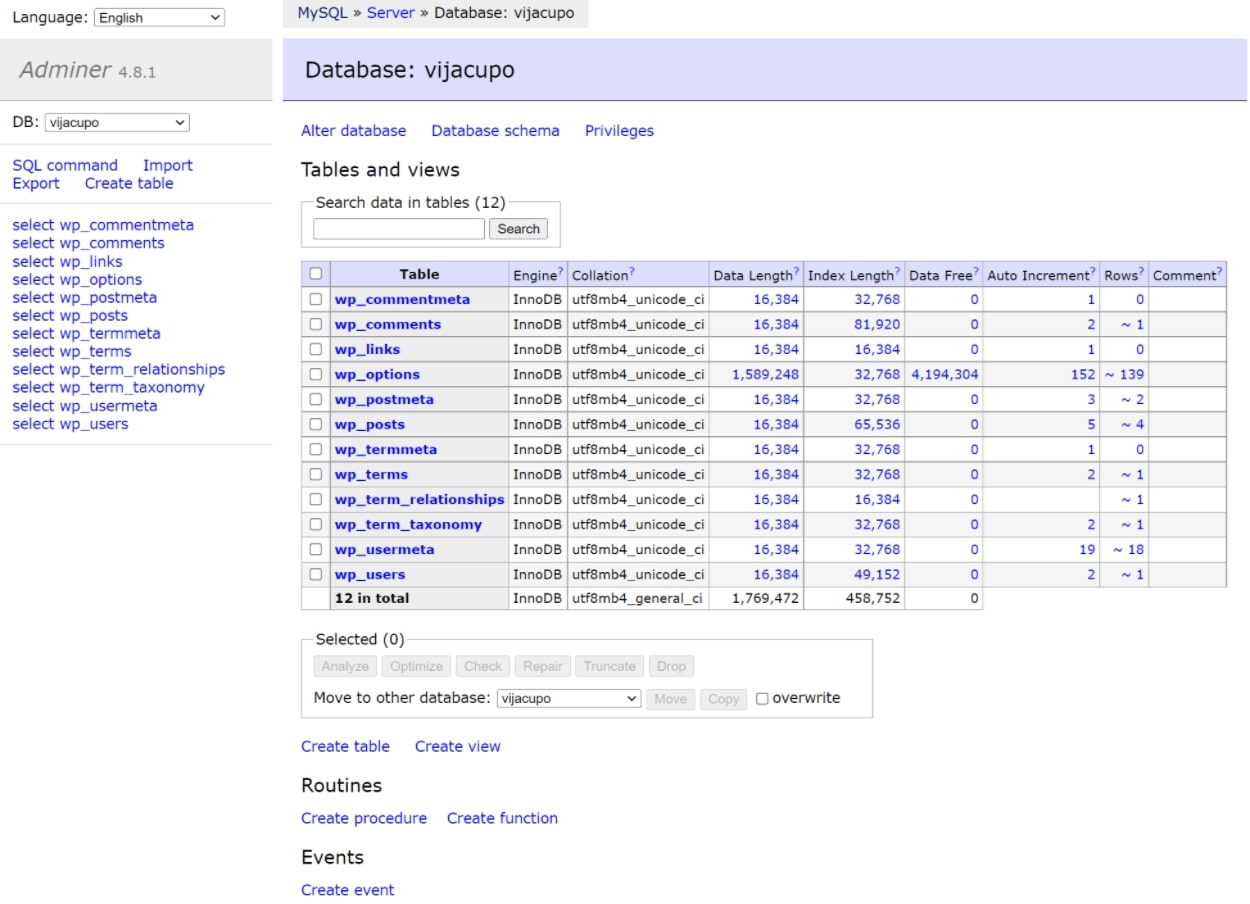Screen dimensions: 1250x904
Task: Toggle the select-all checkbox in table header
Action: coord(316,274)
